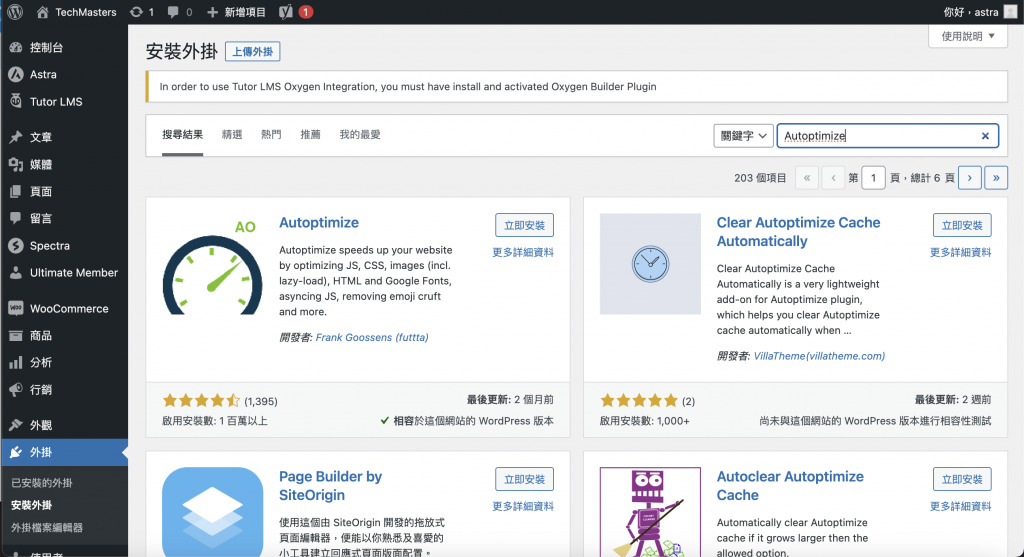
Task: Click the 留言 comment icon in sidebar
Action: point(16,218)
